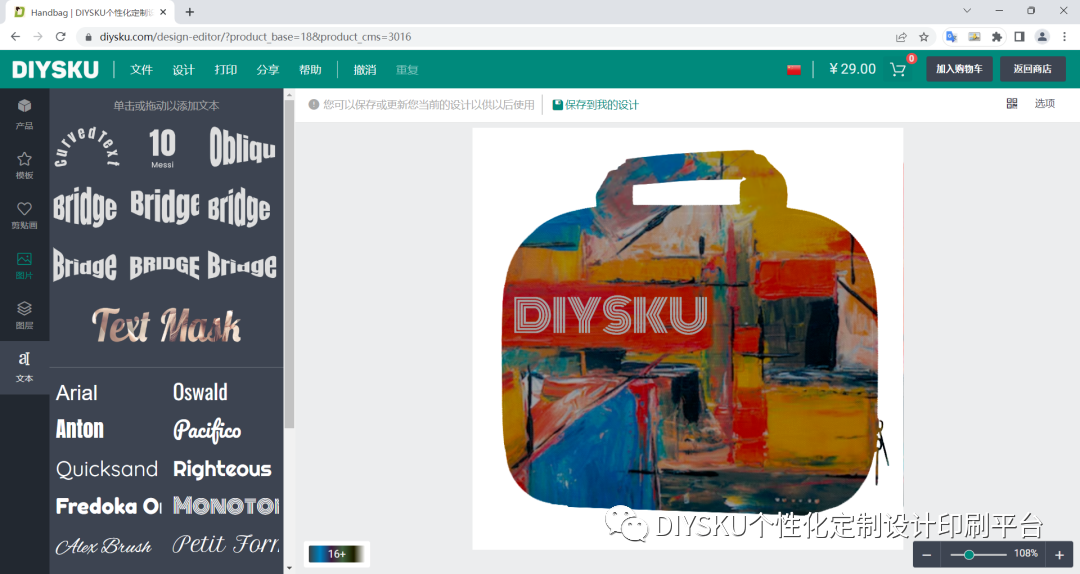
Task: Click the zoom in plus button
Action: coord(1059,555)
